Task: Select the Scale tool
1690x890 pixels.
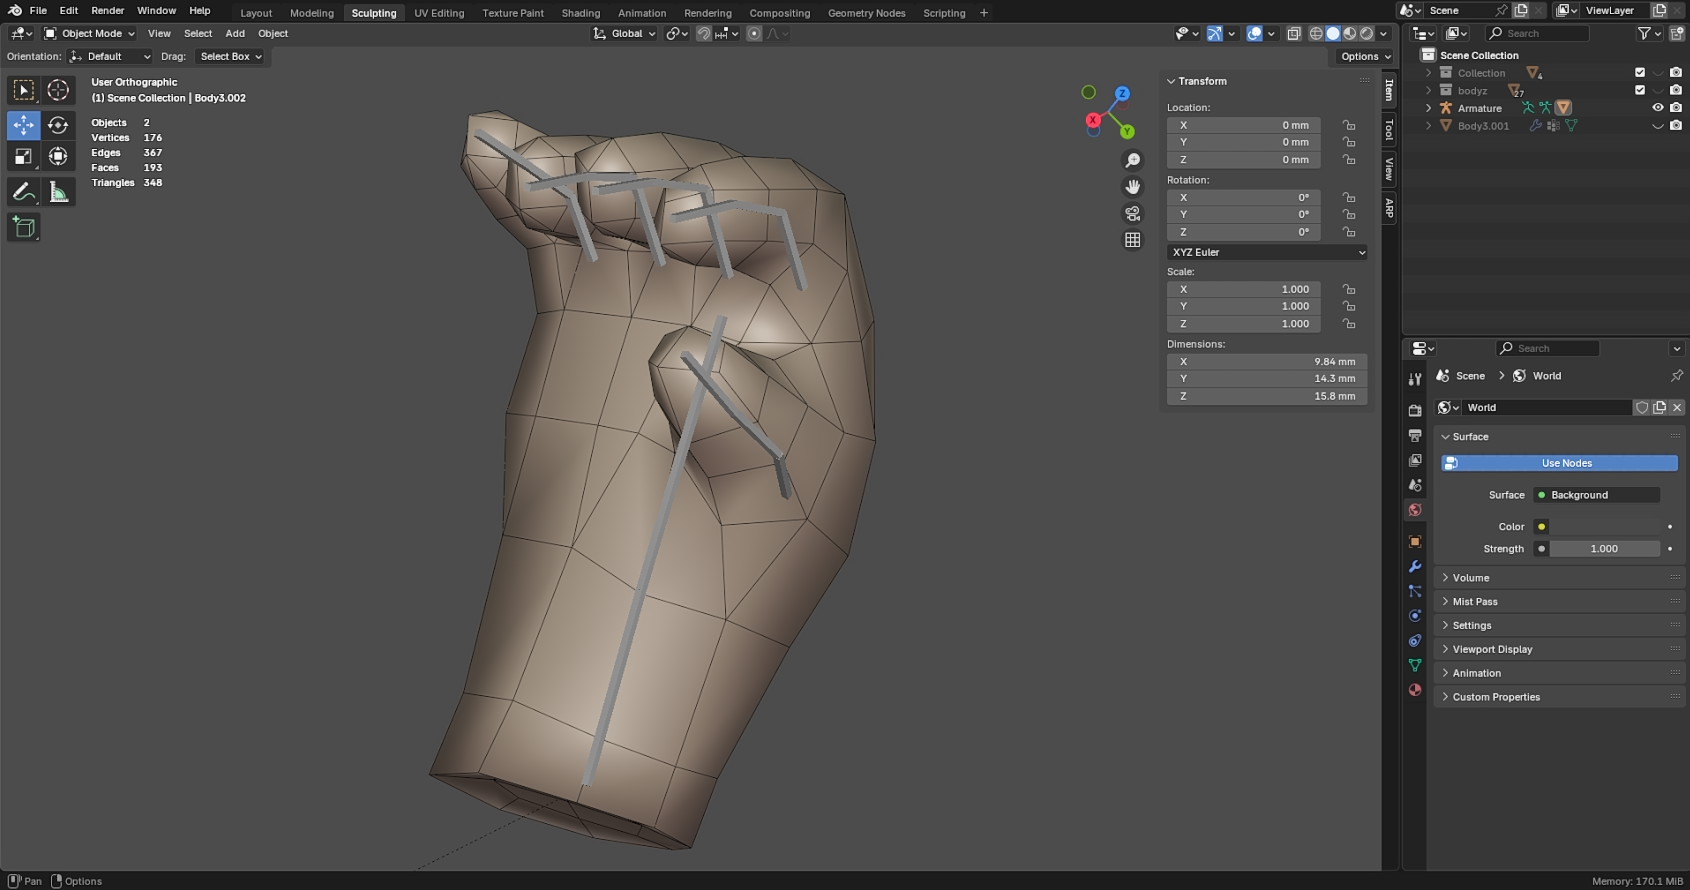Action: tap(23, 156)
